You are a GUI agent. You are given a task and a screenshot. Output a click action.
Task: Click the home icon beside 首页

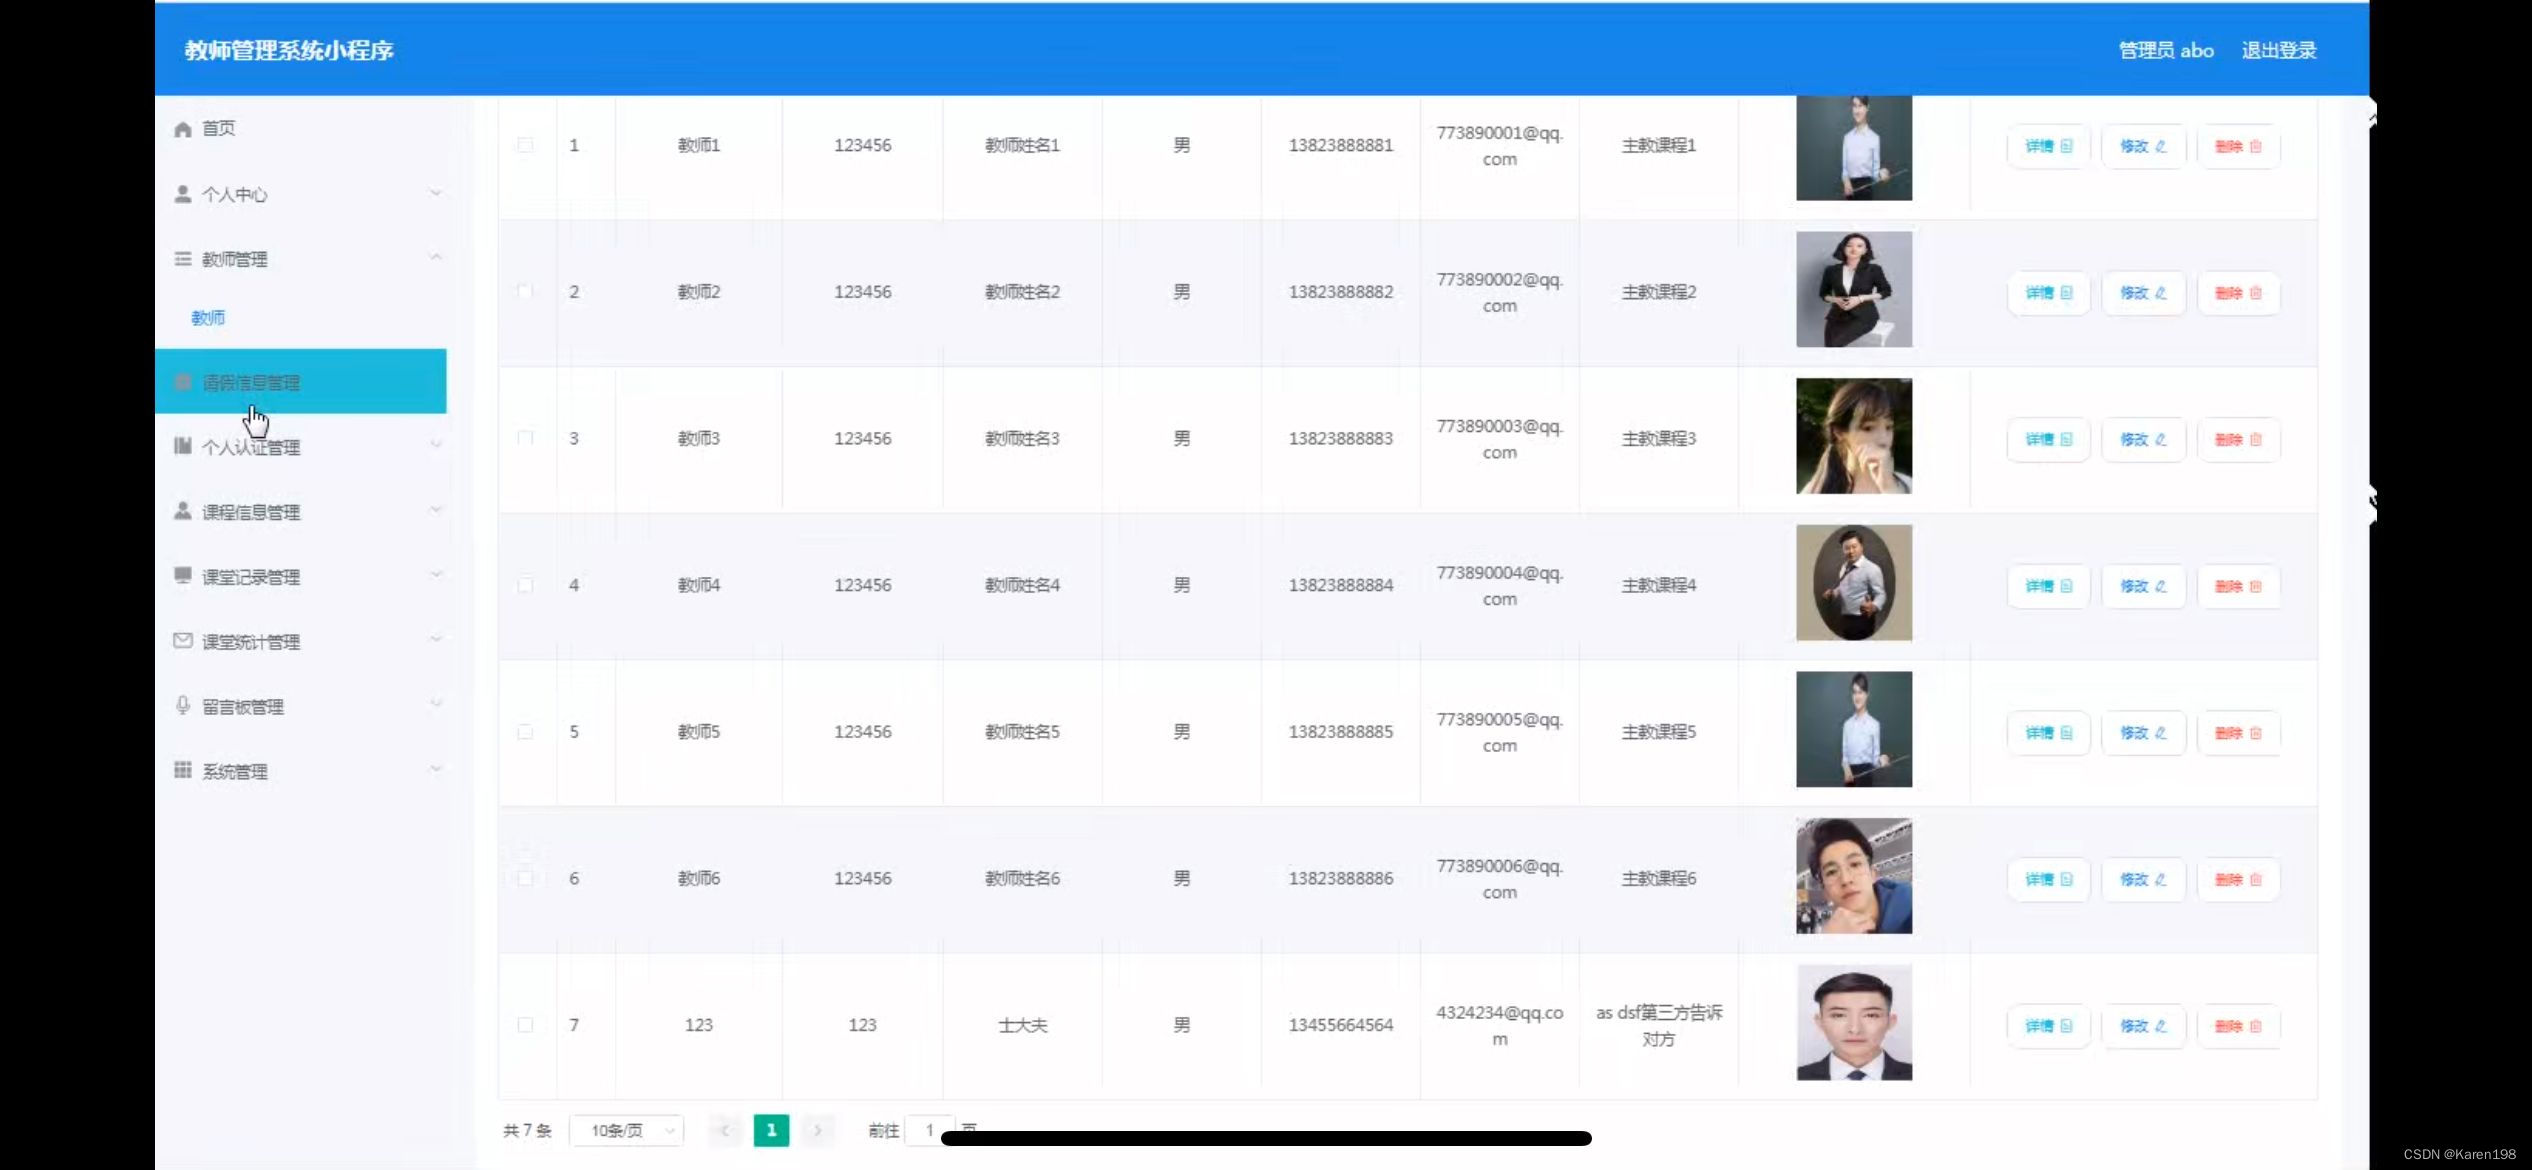pos(182,129)
